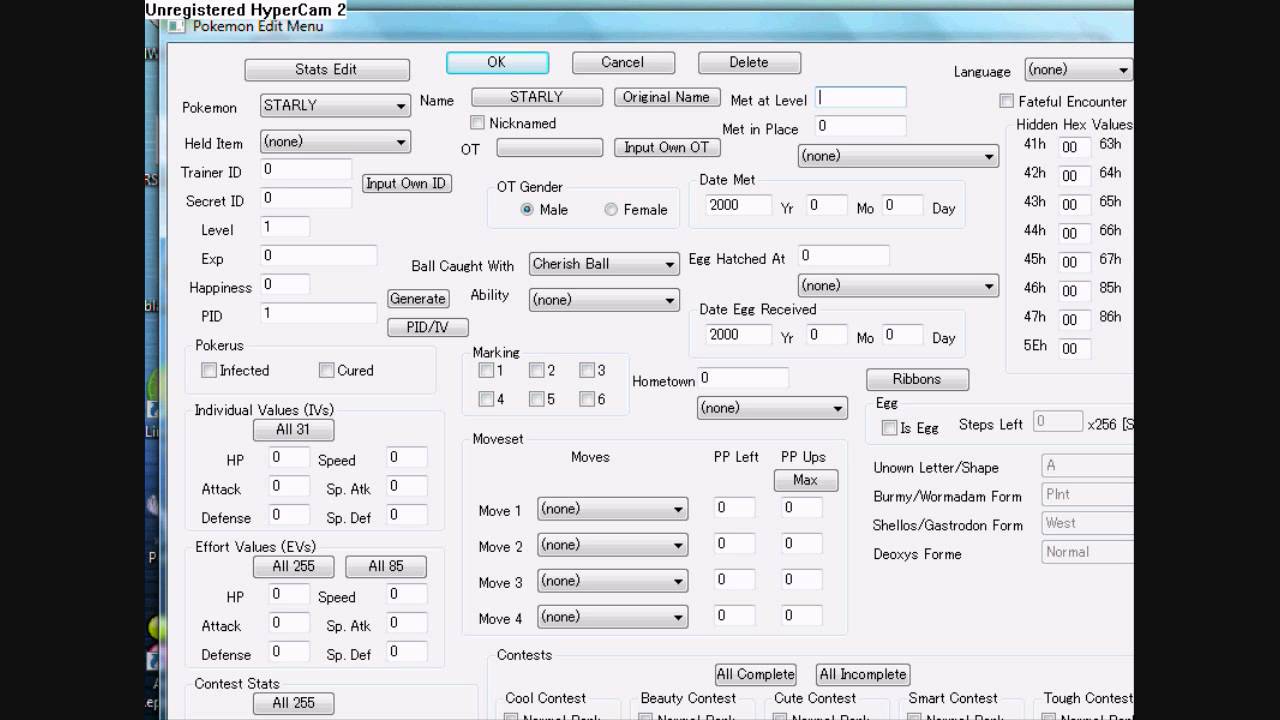1280x720 pixels.
Task: Click the Hometown number field
Action: click(743, 378)
